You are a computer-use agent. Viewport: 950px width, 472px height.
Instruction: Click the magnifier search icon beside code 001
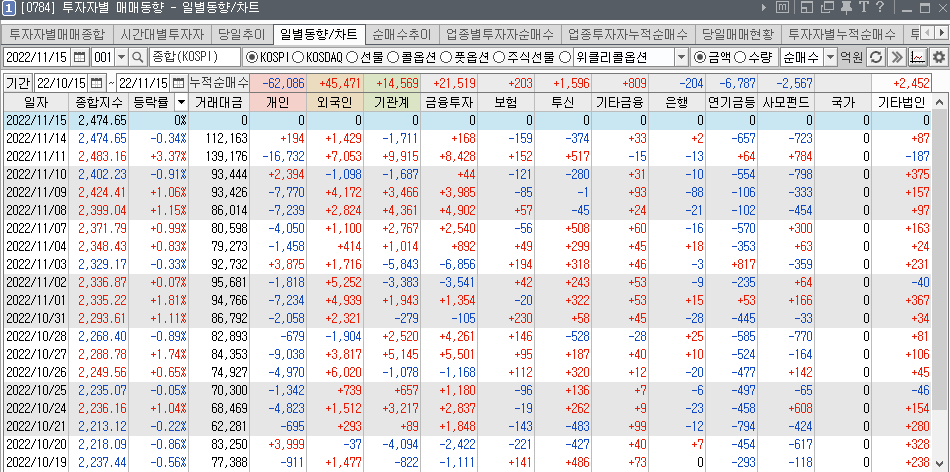point(139,57)
